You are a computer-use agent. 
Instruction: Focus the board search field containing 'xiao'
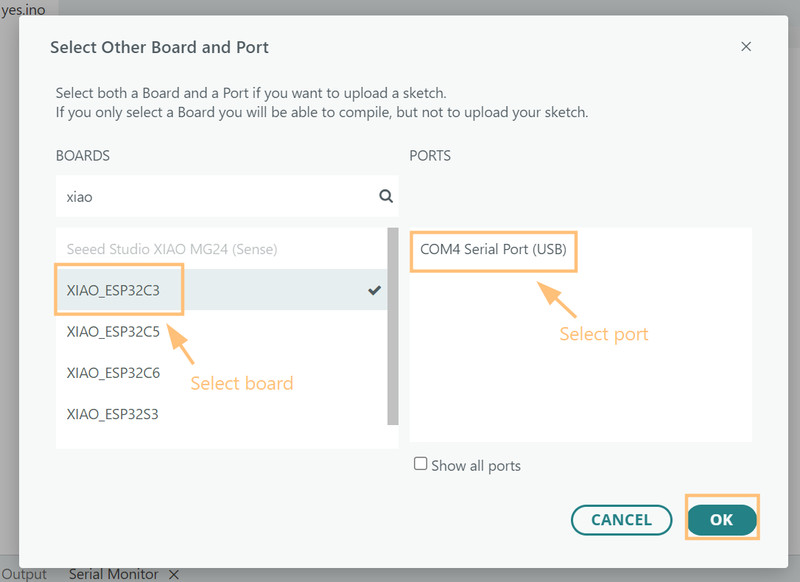click(x=215, y=197)
